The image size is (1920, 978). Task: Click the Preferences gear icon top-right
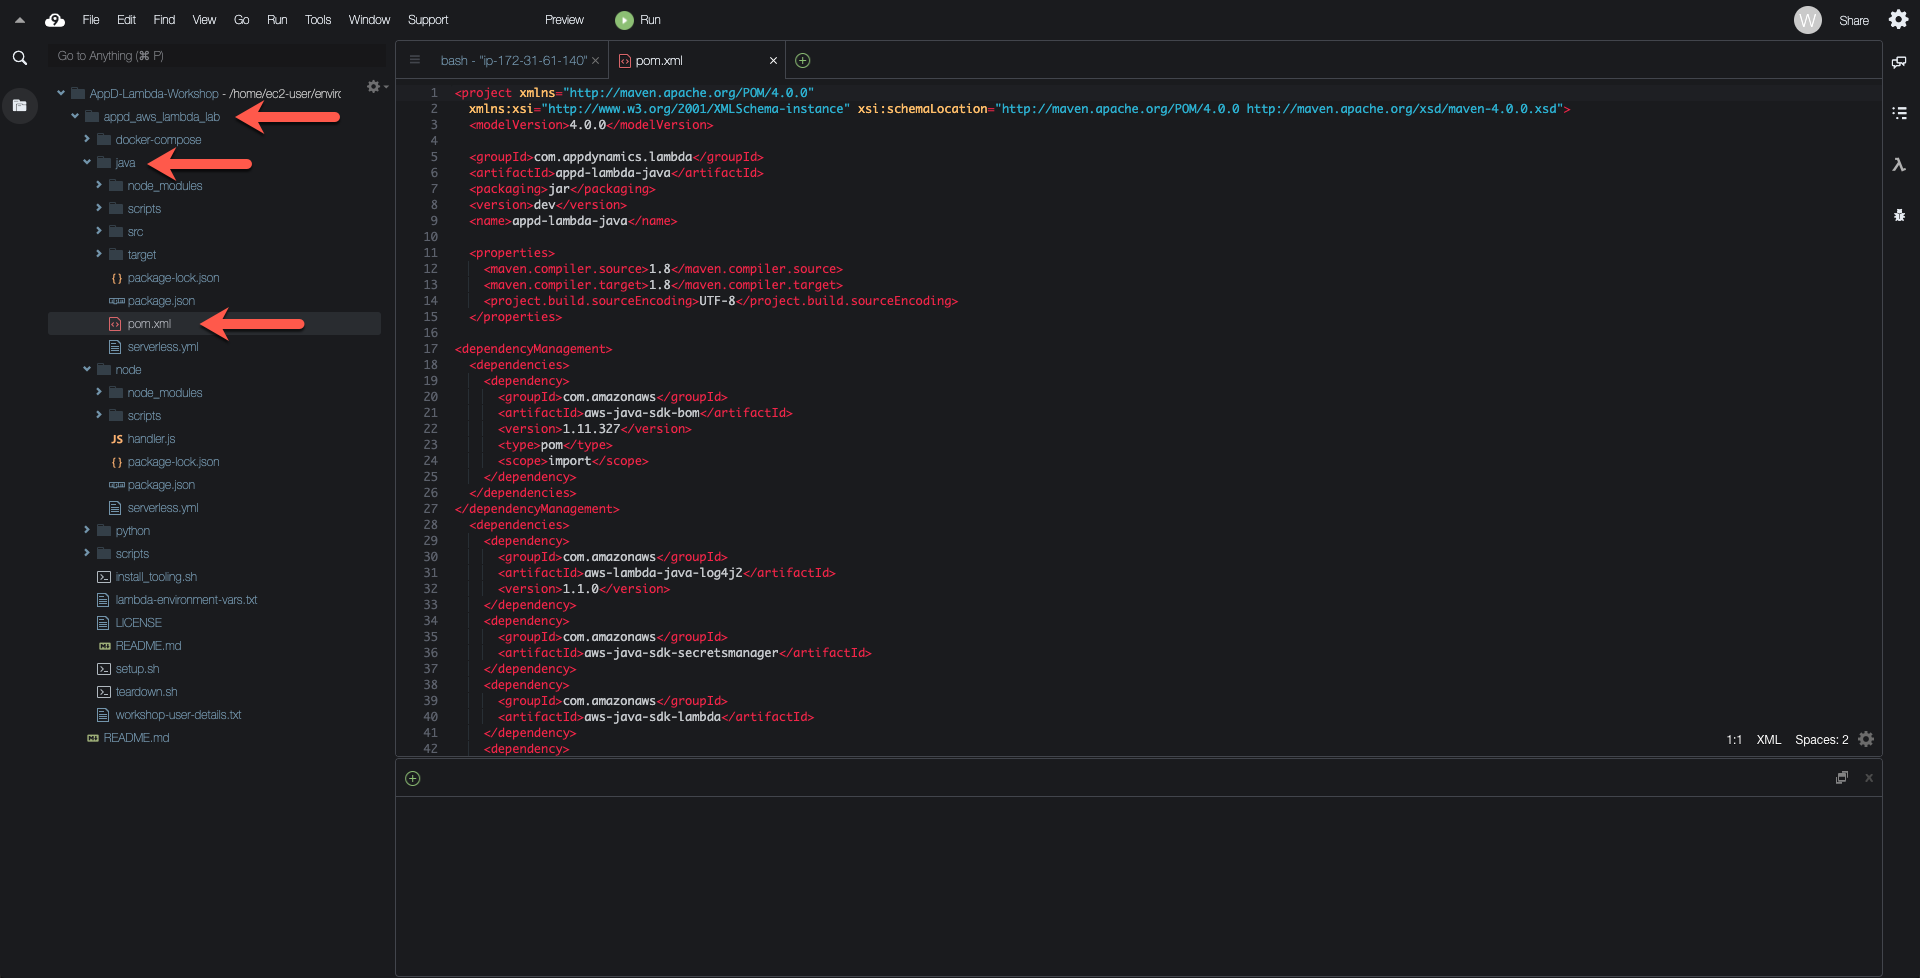[1897, 20]
